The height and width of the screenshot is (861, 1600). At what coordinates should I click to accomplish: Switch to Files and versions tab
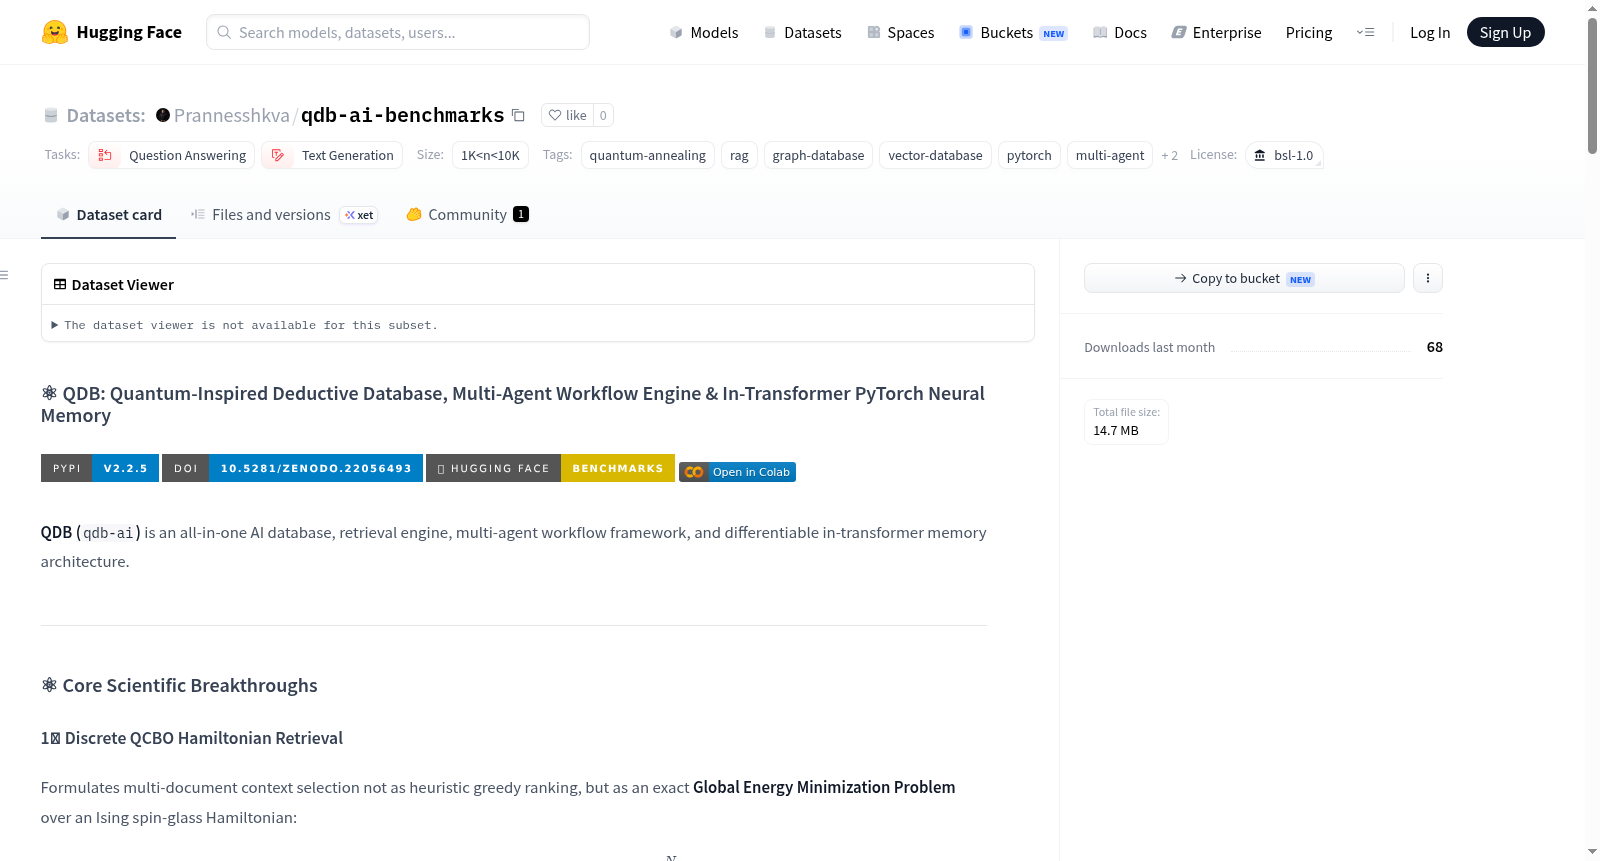click(283, 215)
